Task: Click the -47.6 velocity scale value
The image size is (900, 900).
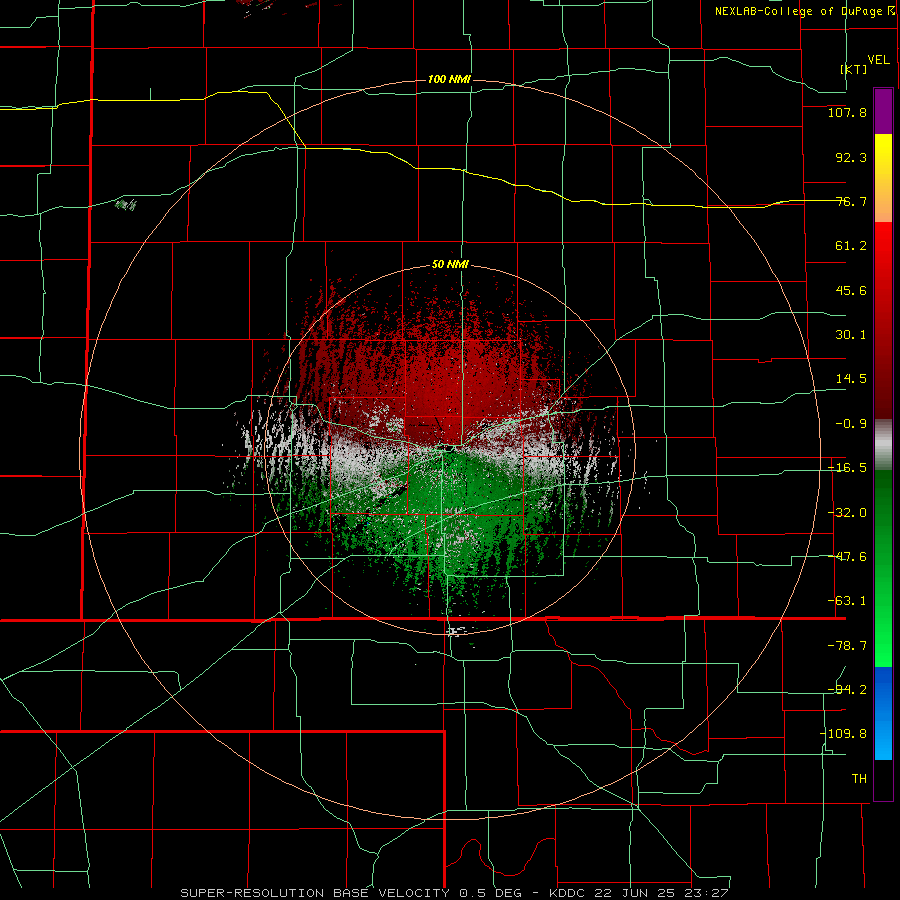Action: coord(847,557)
